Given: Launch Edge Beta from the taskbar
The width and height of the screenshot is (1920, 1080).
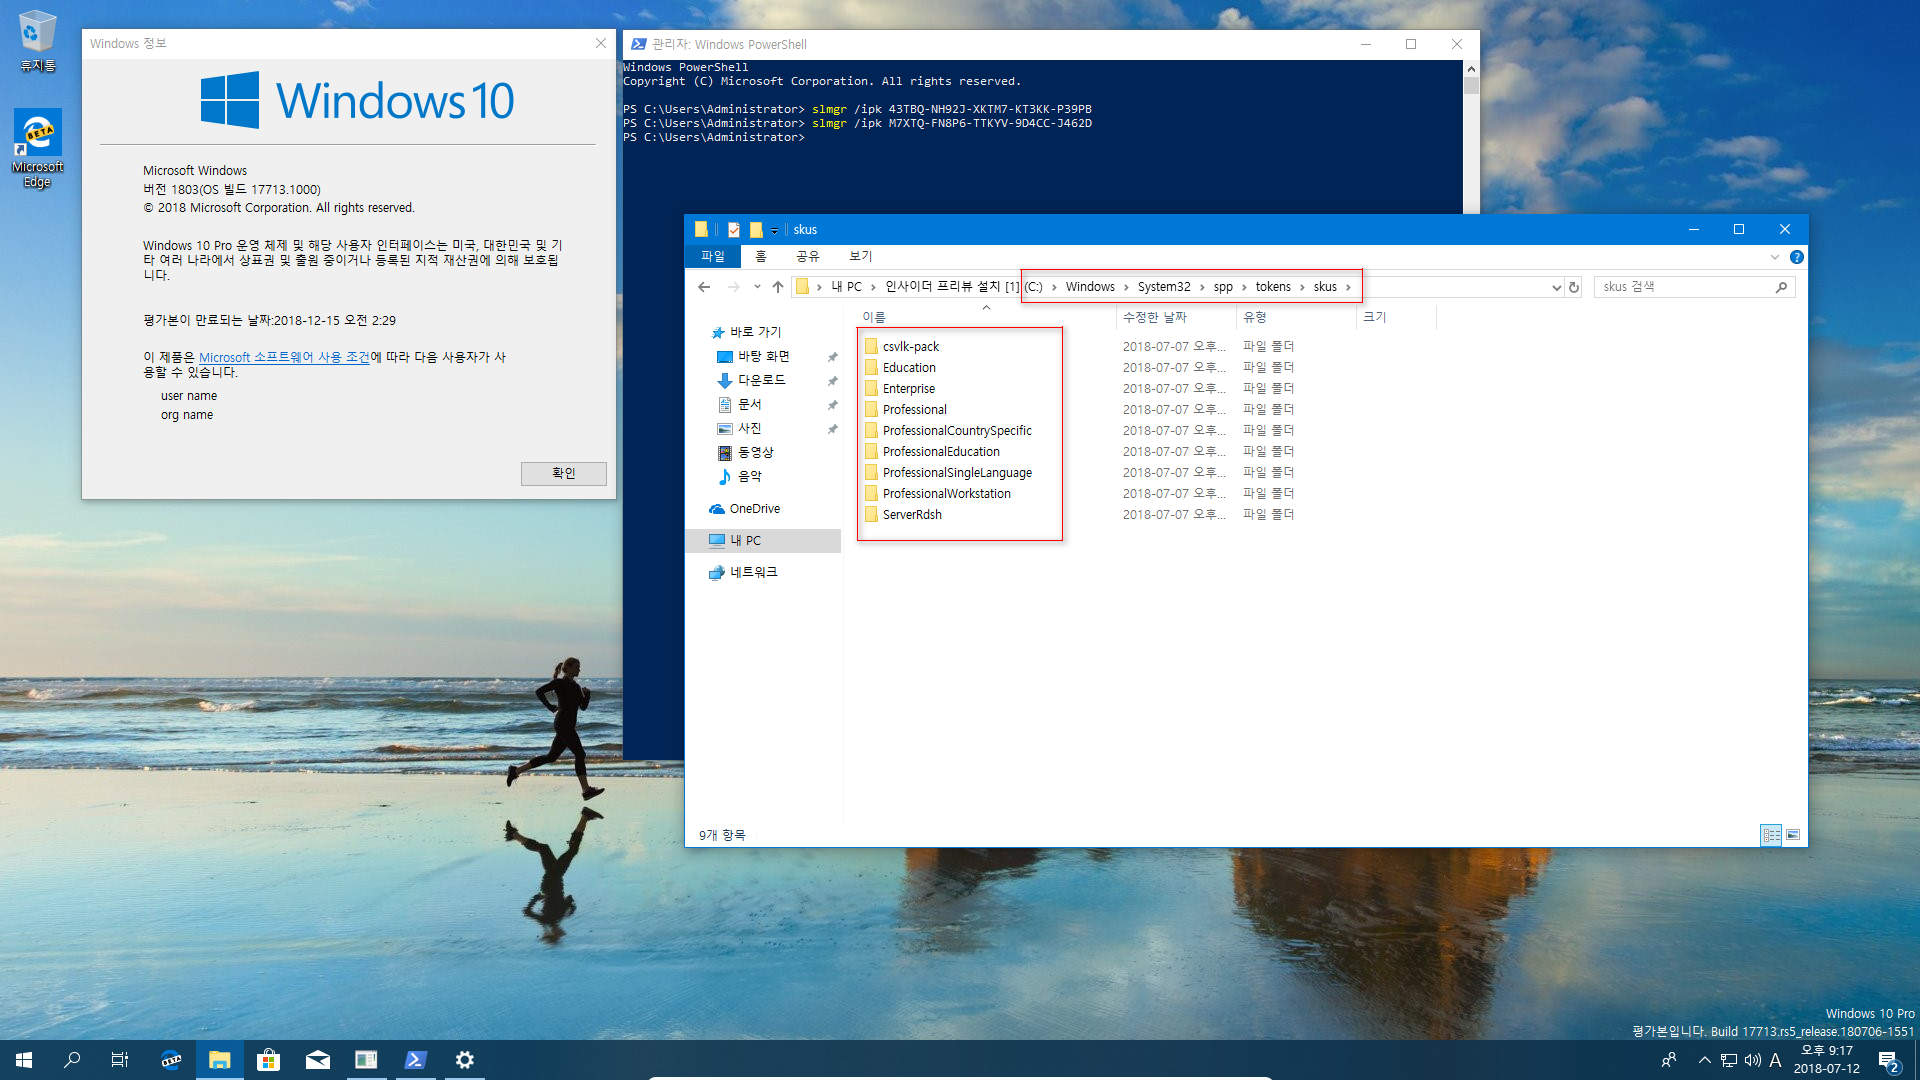Looking at the screenshot, I should 171,1060.
